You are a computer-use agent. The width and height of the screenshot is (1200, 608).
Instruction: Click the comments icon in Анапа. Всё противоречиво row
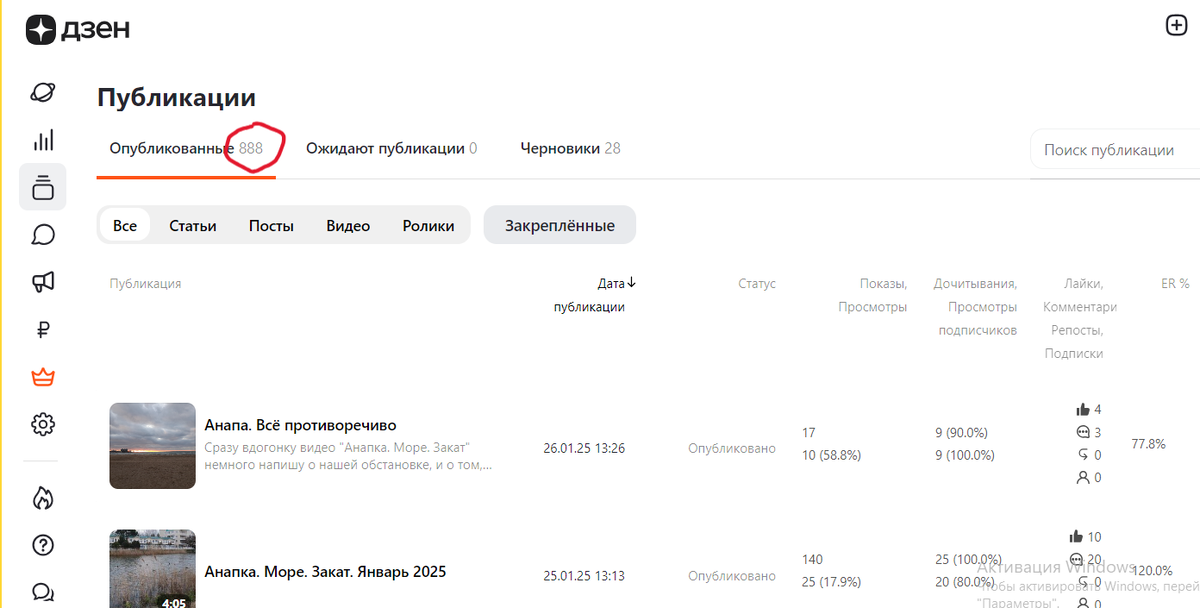click(1082, 432)
